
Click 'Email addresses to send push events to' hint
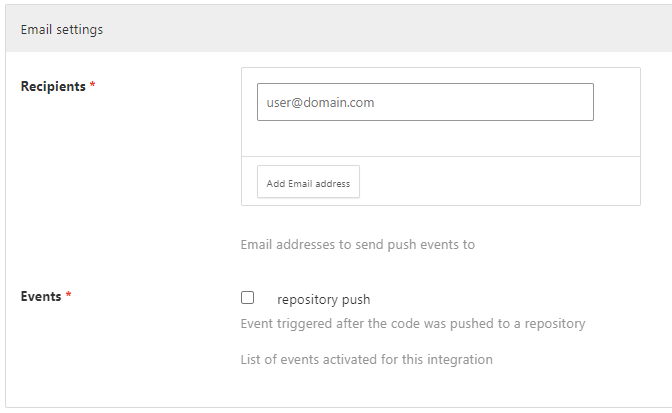coord(357,244)
